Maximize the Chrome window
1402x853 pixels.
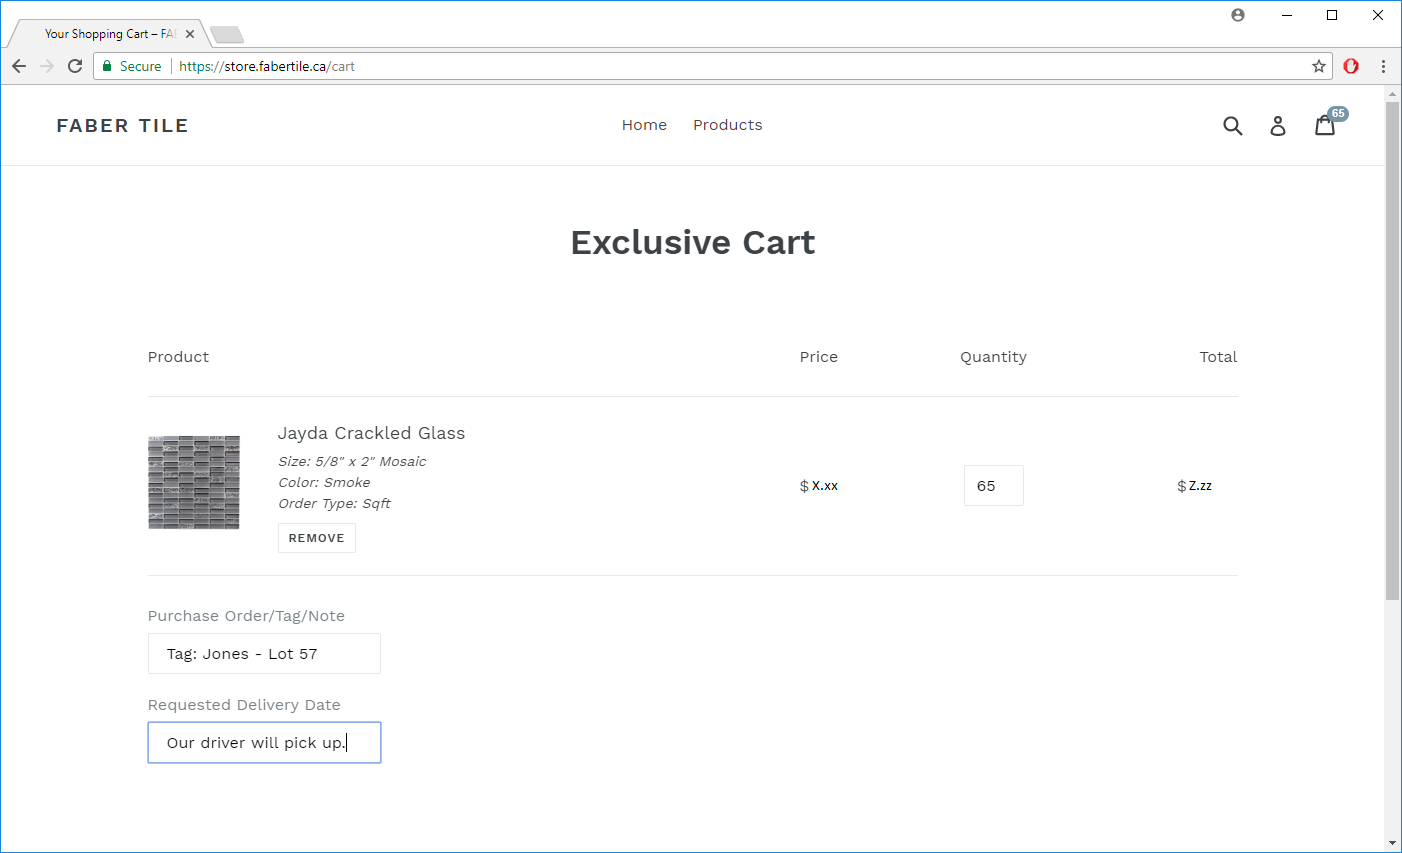[x=1332, y=15]
